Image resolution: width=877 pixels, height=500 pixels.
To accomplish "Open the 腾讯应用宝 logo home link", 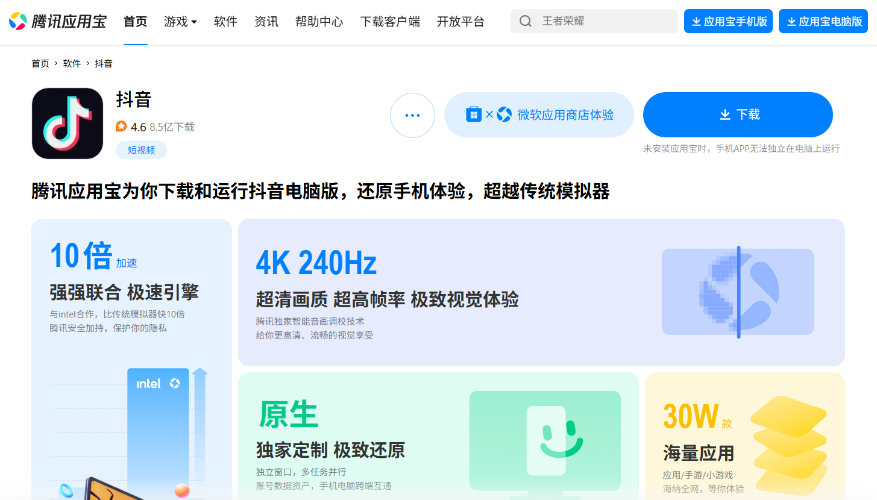I will [x=58, y=21].
